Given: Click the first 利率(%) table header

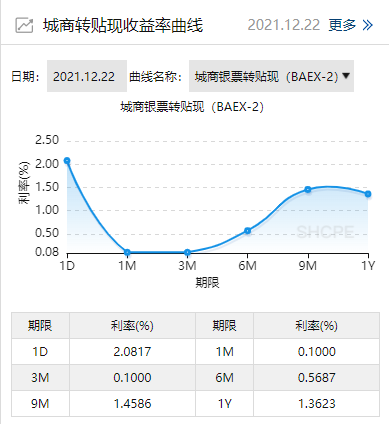Looking at the screenshot, I should tap(132, 325).
